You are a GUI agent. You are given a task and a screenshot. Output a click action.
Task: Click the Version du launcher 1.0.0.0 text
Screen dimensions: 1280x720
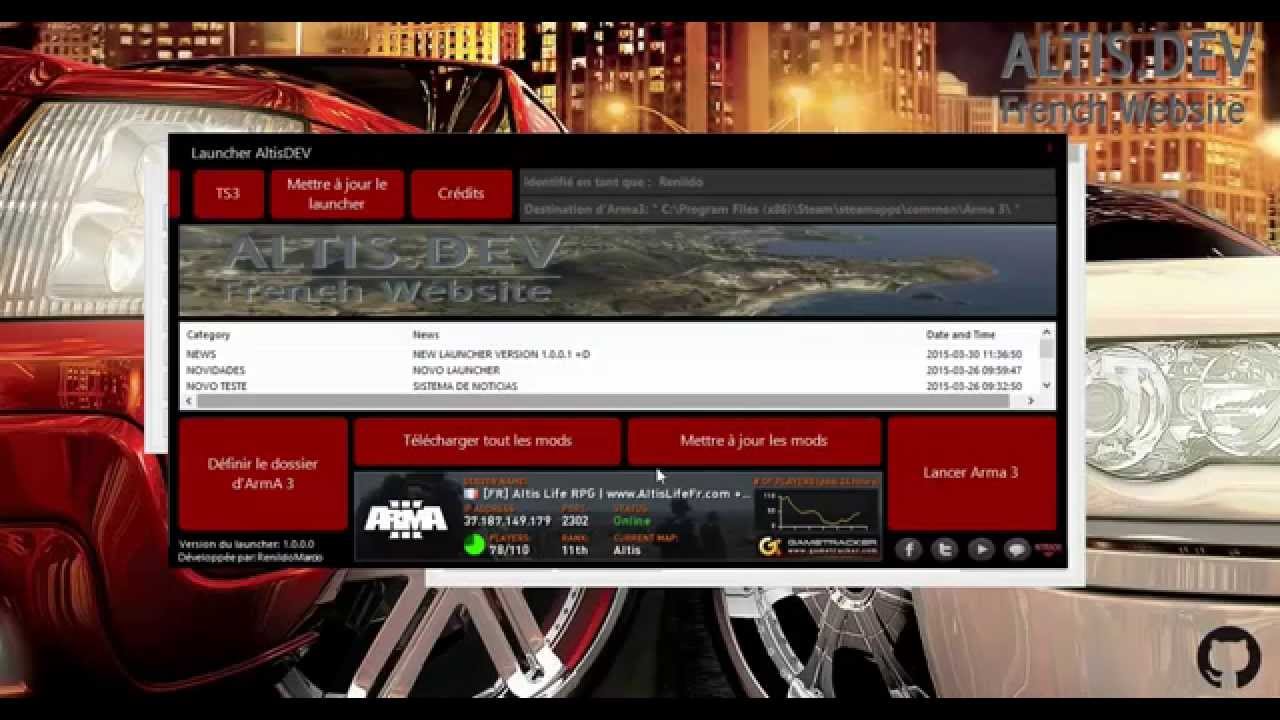click(x=246, y=544)
